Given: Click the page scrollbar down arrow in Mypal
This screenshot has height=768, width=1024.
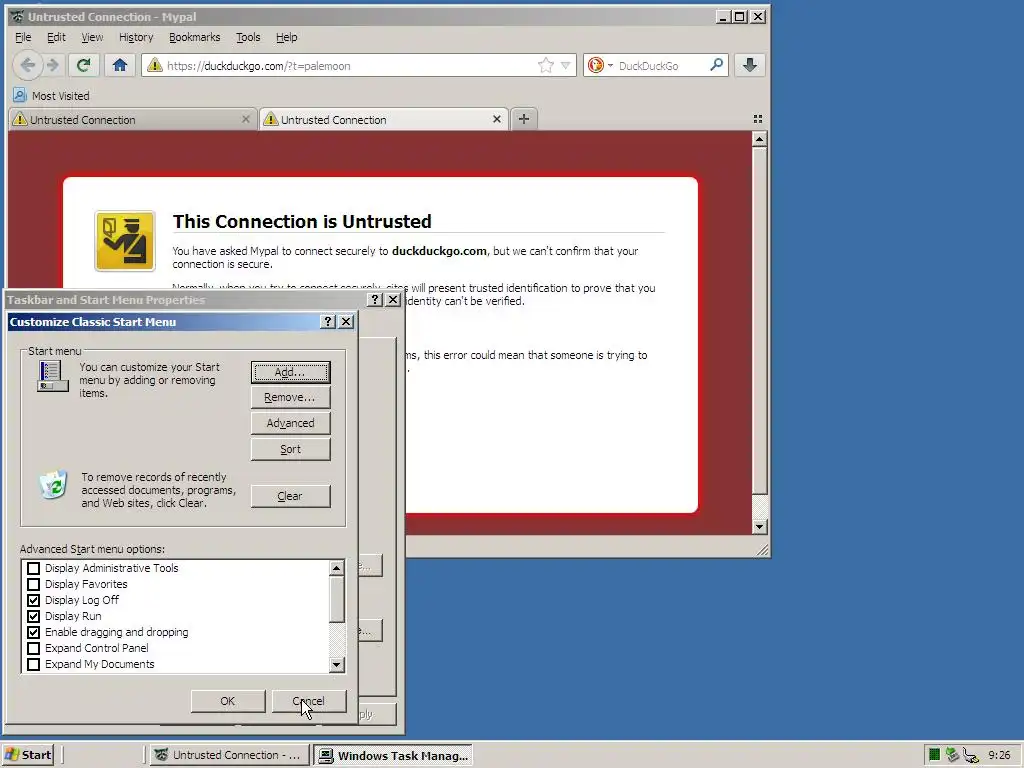Looking at the screenshot, I should [x=759, y=526].
